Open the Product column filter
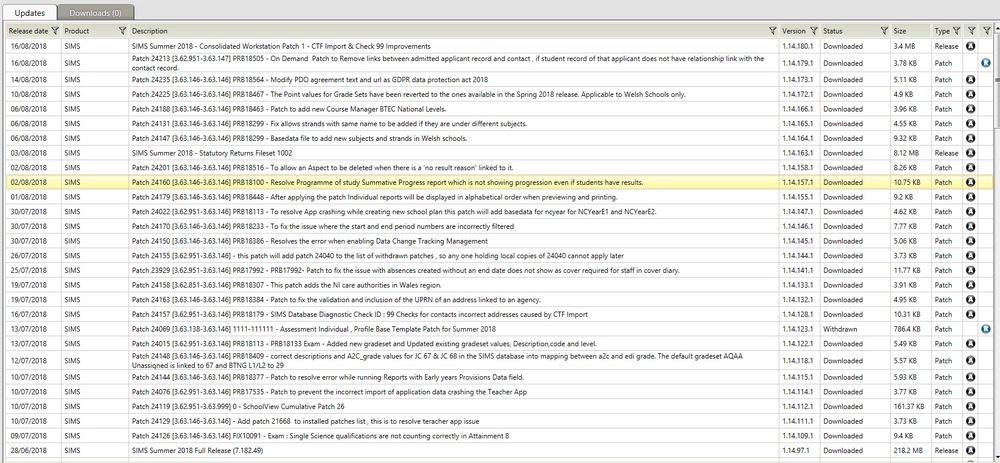Screen dimensions: 1000x463 (122, 31)
